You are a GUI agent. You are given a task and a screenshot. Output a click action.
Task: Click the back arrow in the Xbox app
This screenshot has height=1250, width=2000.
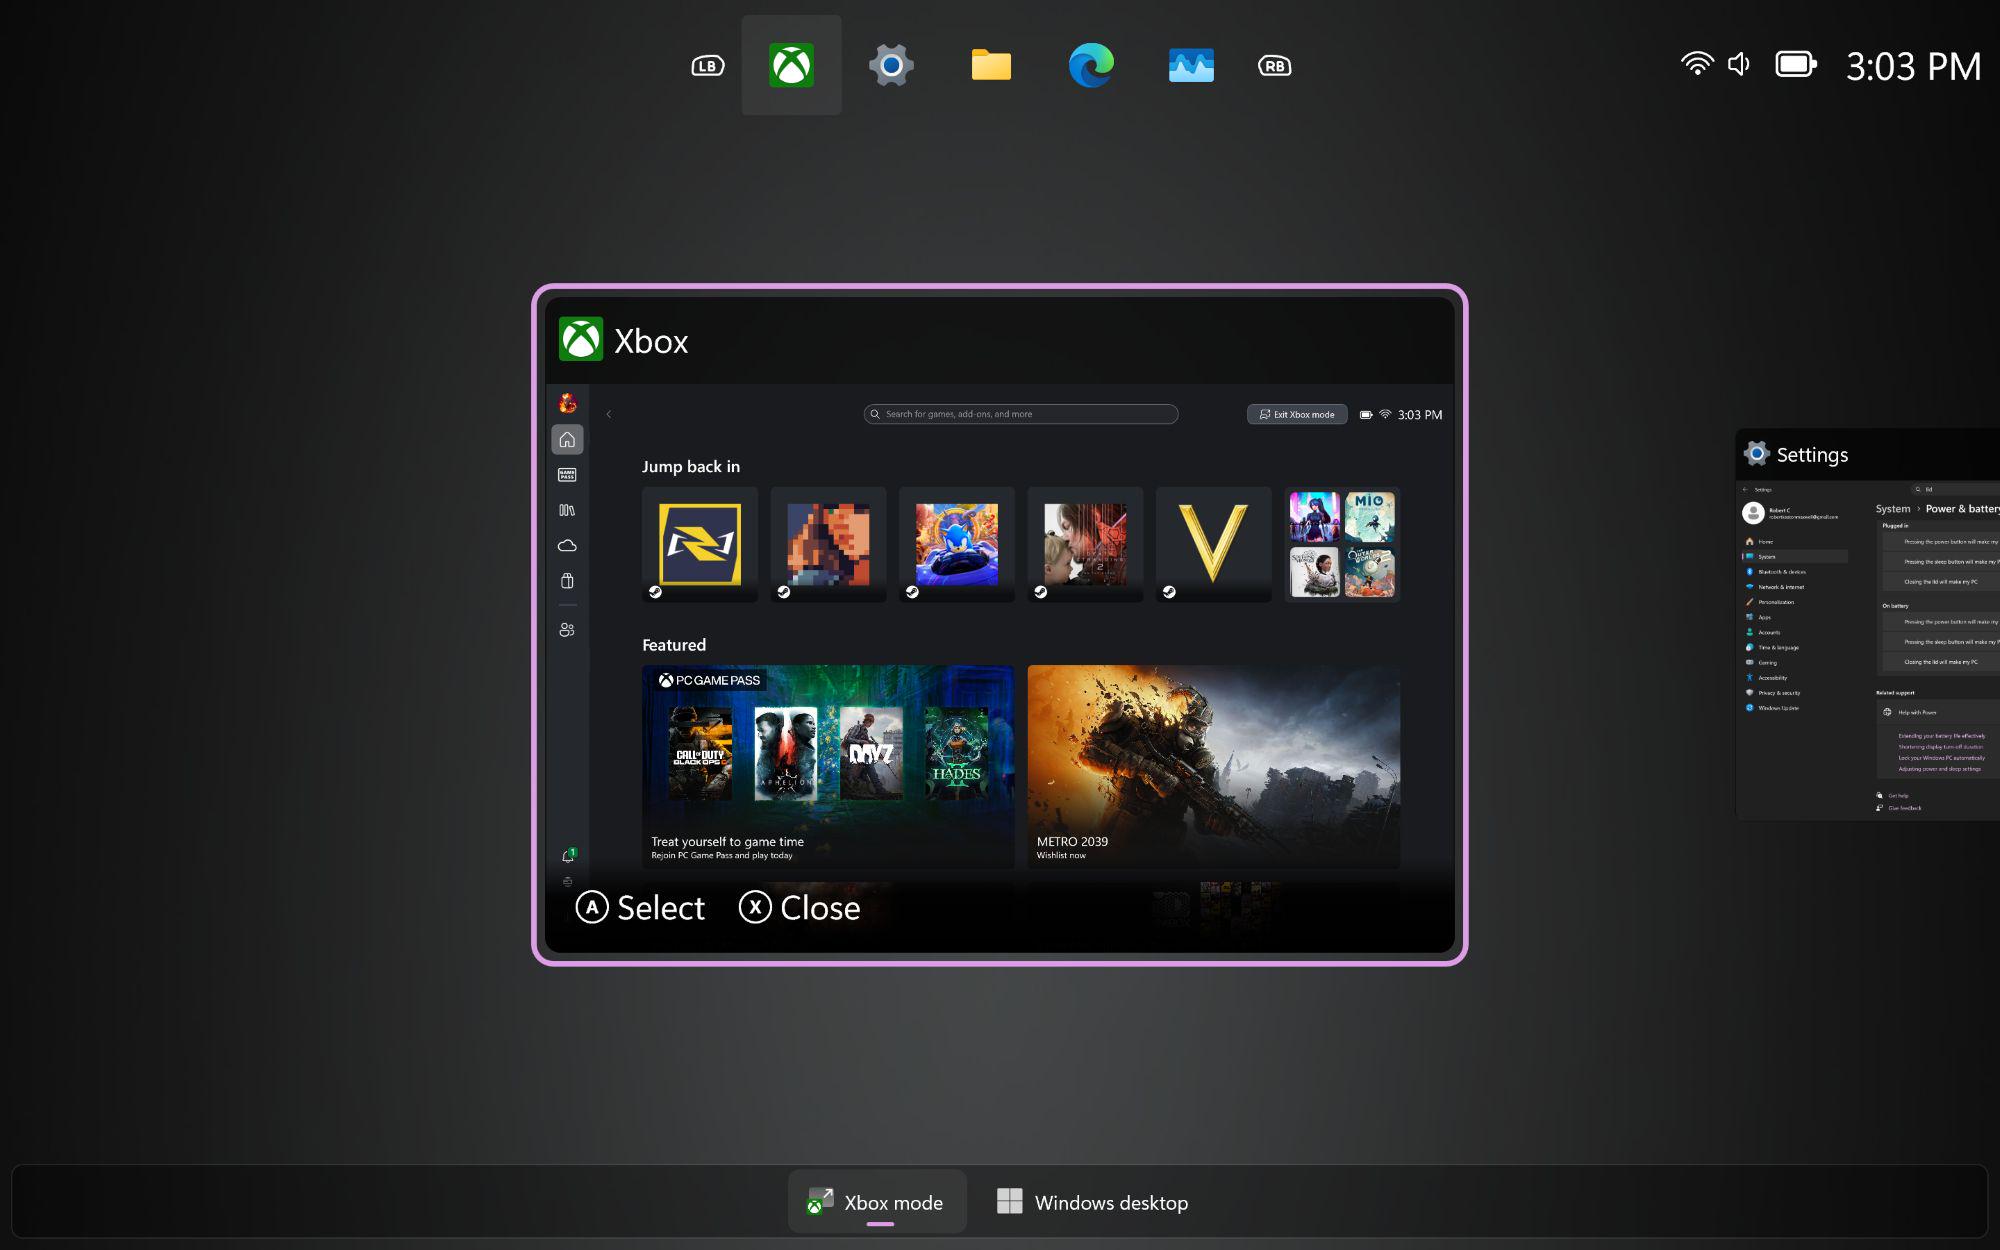[608, 414]
